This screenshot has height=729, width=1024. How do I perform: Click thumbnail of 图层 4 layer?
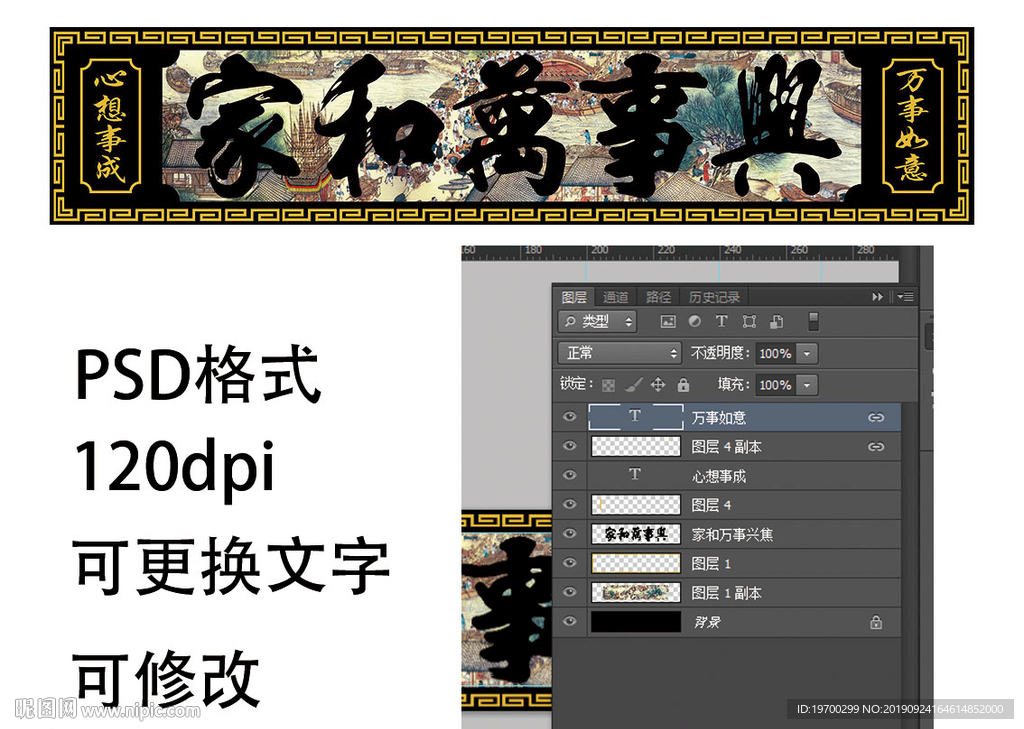pyautogui.click(x=635, y=504)
